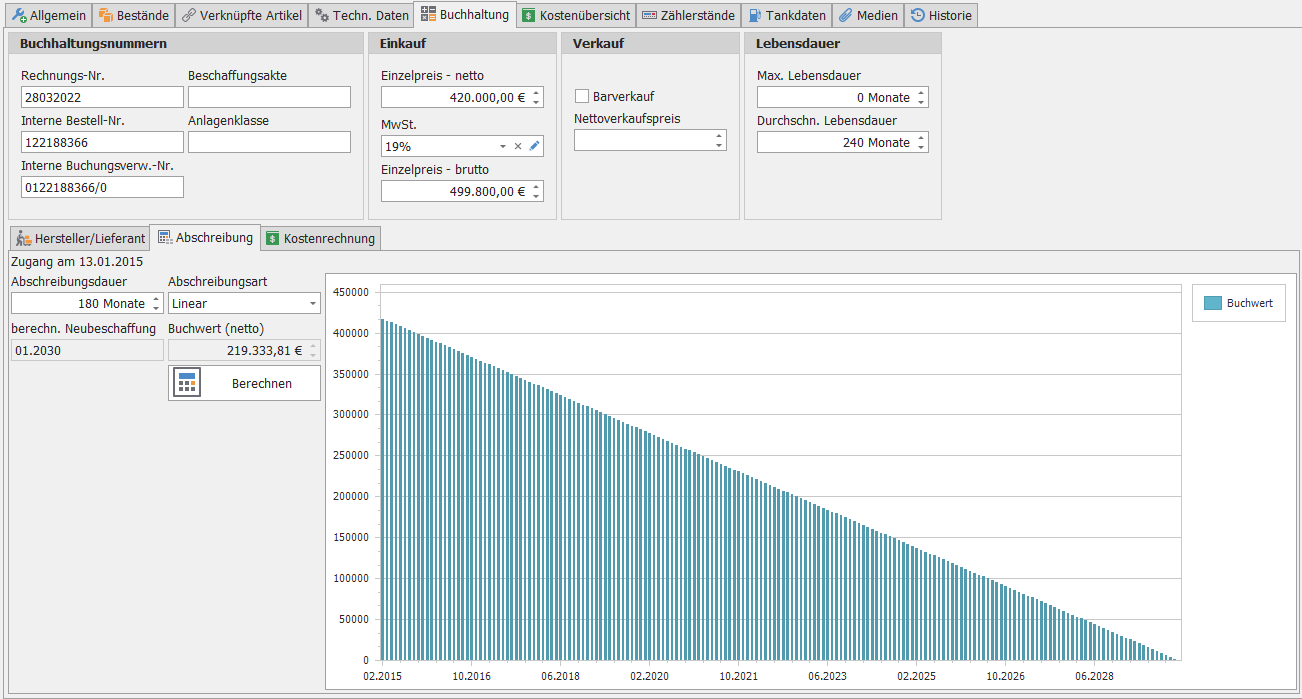Click the Medien paperclip icon
The image size is (1302, 699).
tap(845, 15)
